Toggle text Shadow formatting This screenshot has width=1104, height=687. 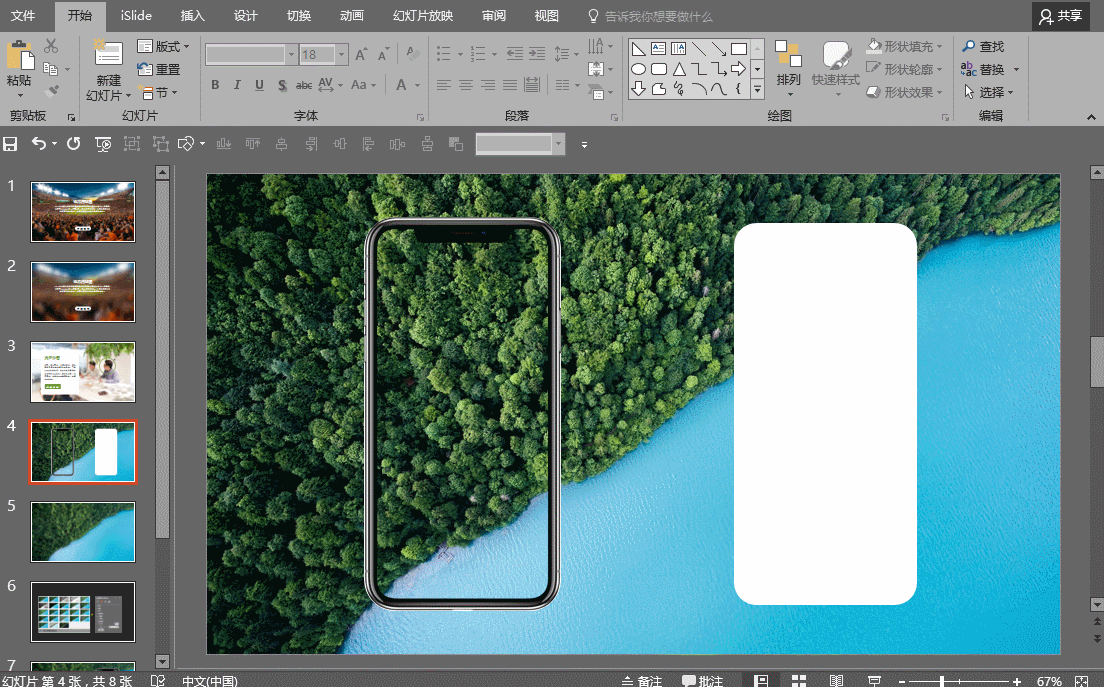pyautogui.click(x=282, y=85)
